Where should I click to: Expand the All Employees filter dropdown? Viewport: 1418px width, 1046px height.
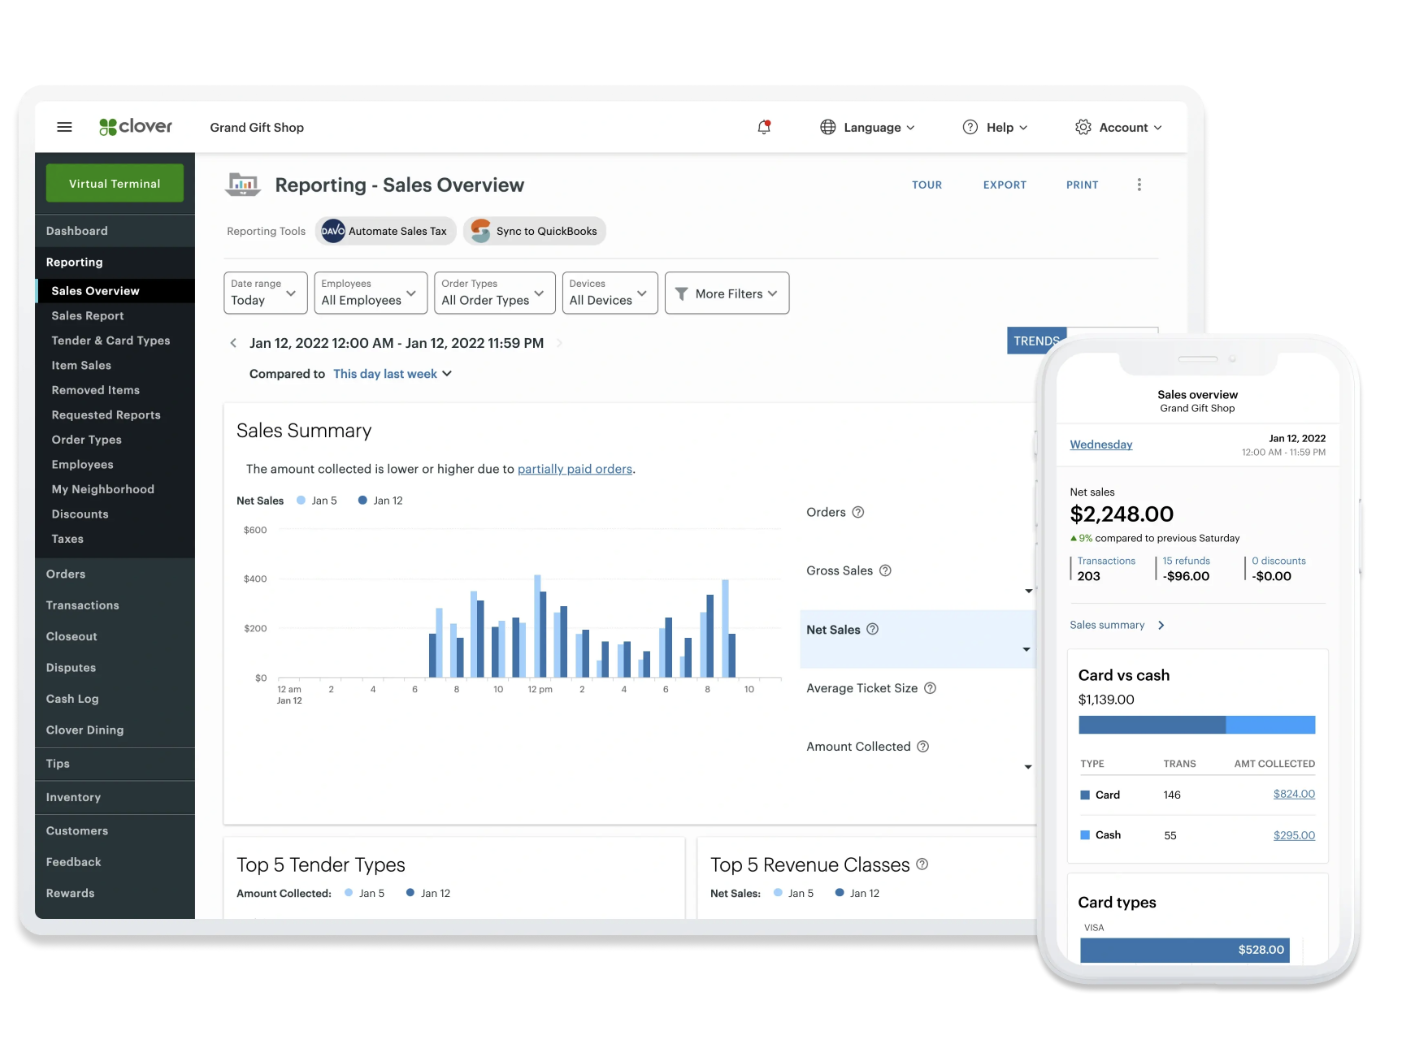point(370,293)
